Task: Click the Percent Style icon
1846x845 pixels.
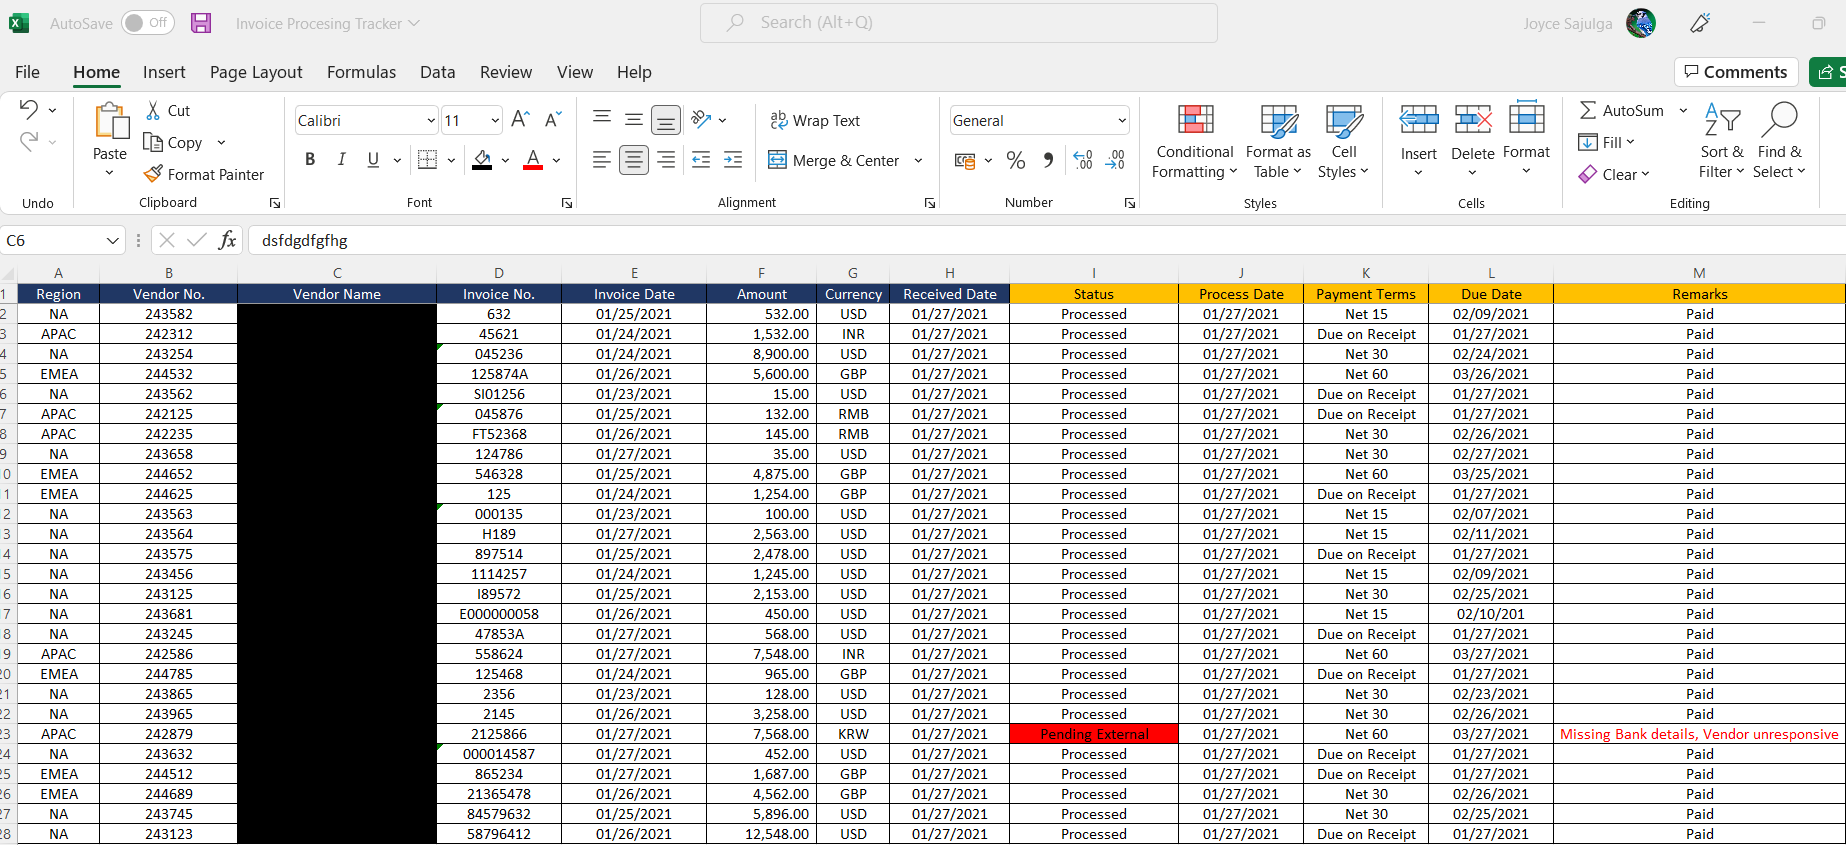Action: pos(1016,160)
